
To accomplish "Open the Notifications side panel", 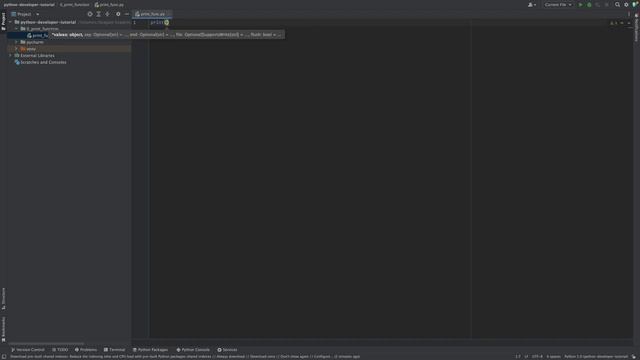I will 636,28.
